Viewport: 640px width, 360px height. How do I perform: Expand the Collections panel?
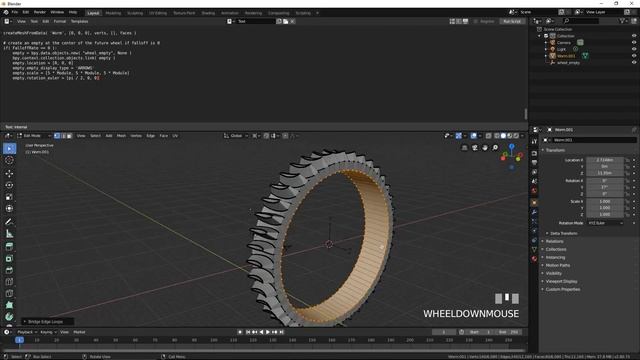pos(556,249)
